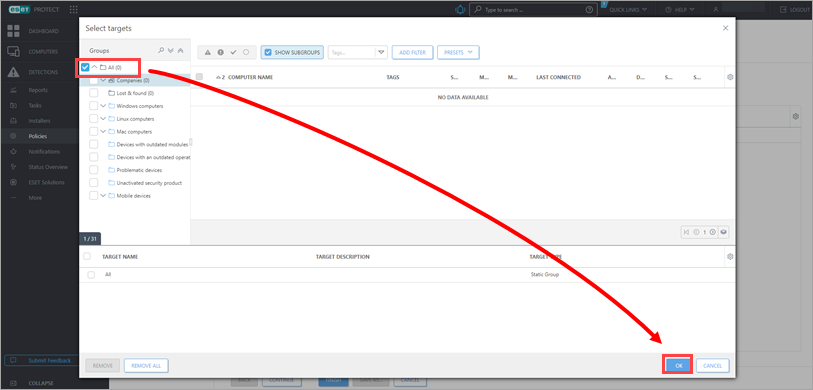The height and width of the screenshot is (390, 813).
Task: Open More in the sidebar
Action: tap(34, 198)
